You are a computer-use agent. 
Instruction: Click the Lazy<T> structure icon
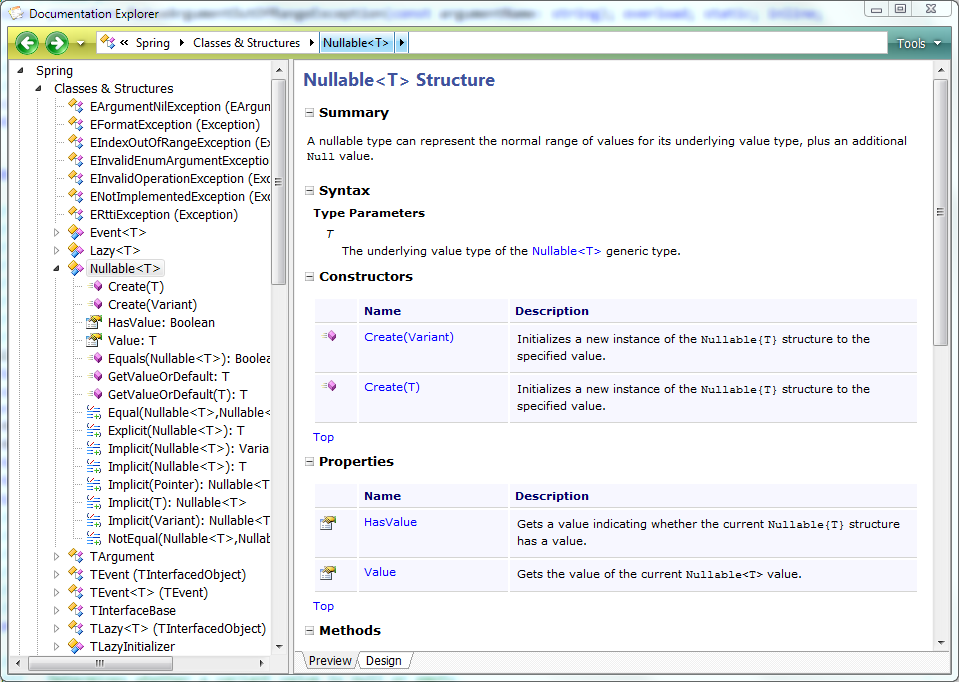pyautogui.click(x=76, y=250)
